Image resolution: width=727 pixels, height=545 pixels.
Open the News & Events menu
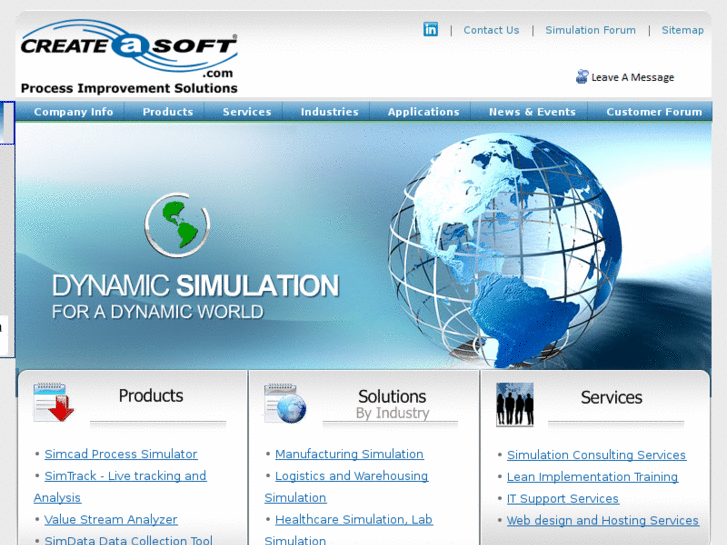pos(532,112)
